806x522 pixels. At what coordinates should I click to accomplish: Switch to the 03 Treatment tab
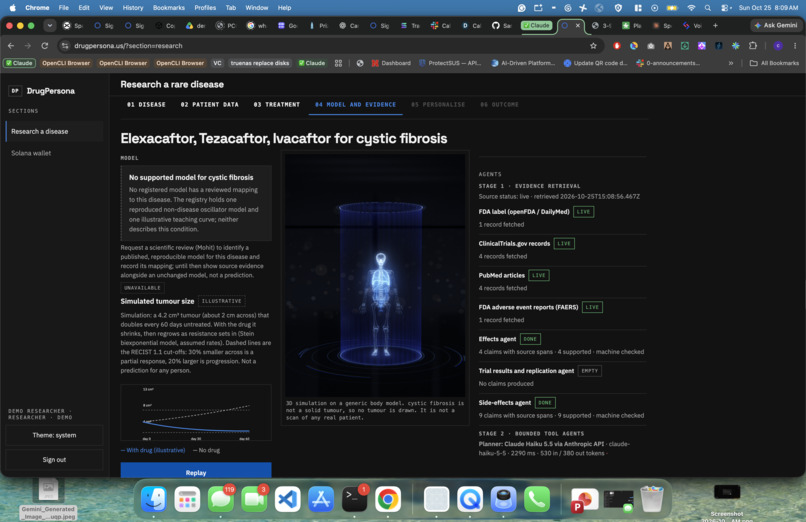point(277,105)
